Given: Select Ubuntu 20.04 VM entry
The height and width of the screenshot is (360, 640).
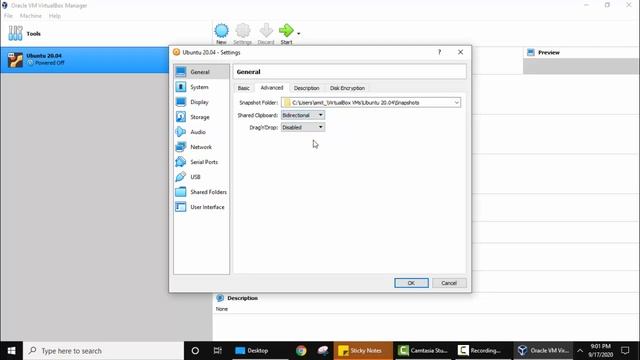Looking at the screenshot, I should coord(85,60).
